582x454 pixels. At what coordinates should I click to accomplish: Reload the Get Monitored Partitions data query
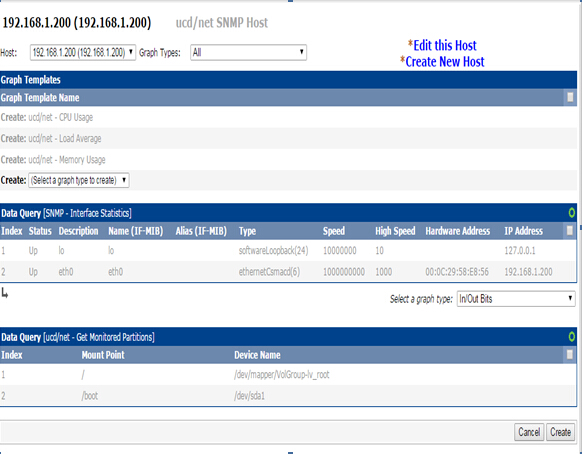point(571,337)
